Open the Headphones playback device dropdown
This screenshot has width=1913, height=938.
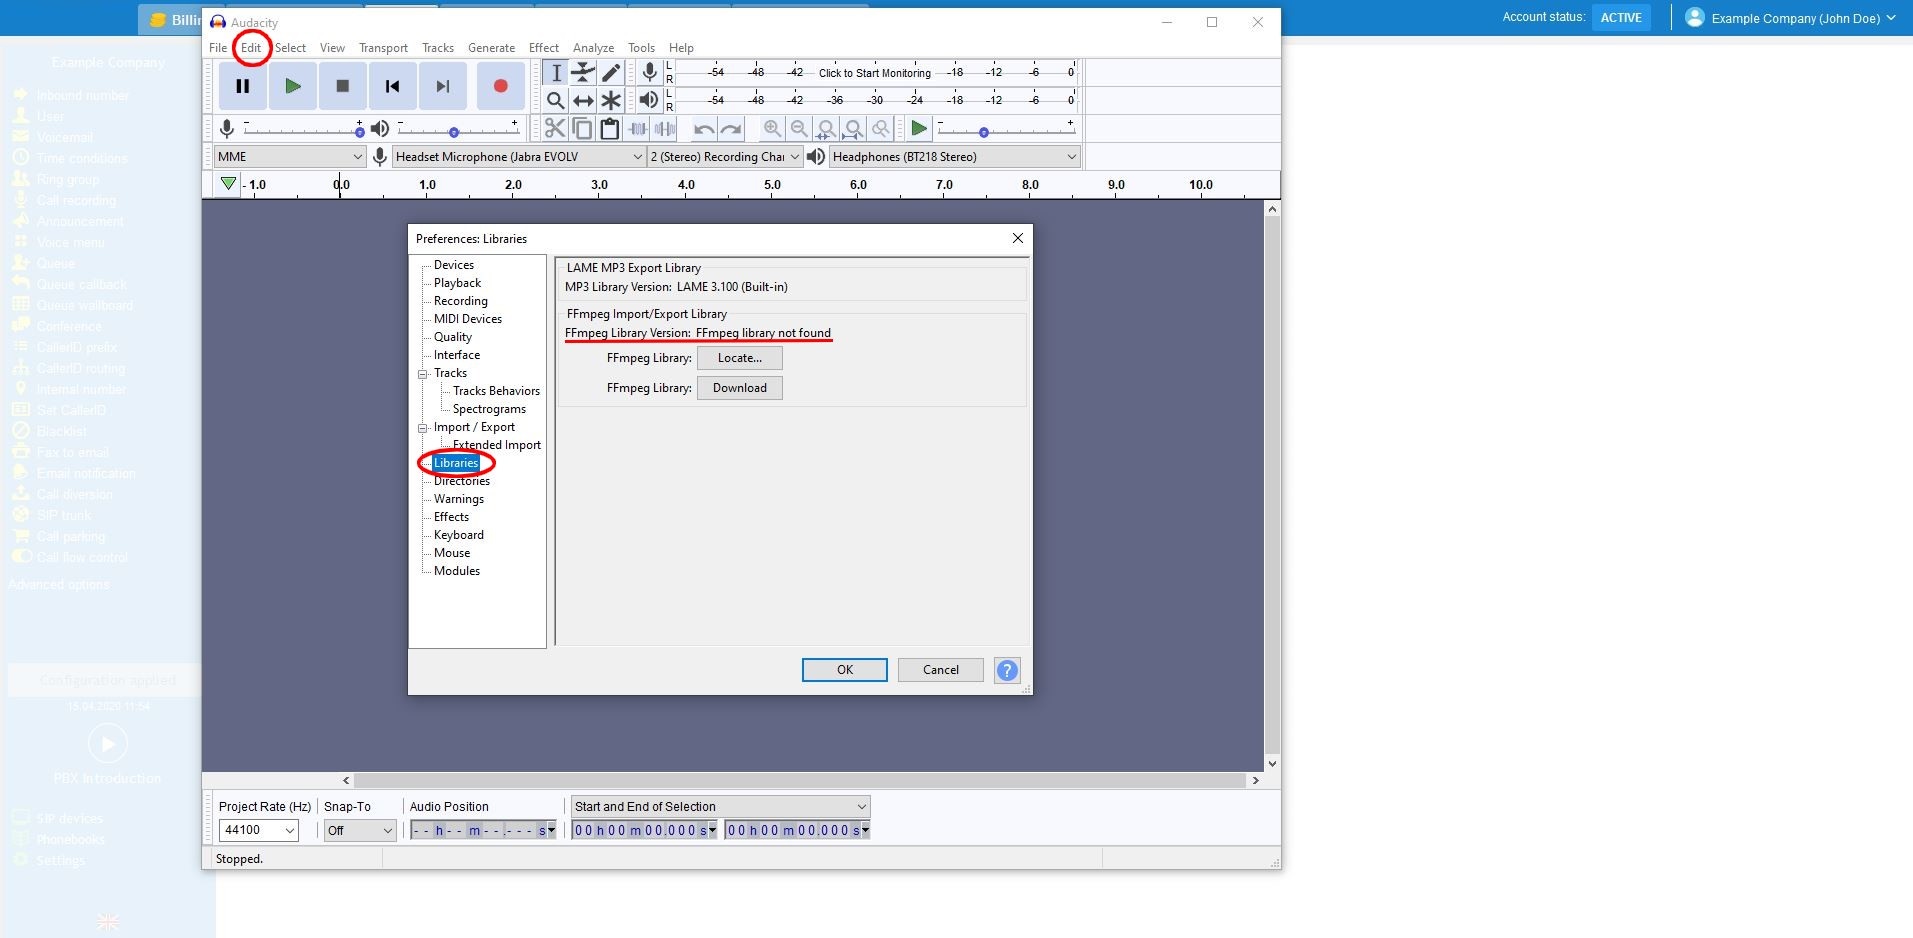[955, 156]
